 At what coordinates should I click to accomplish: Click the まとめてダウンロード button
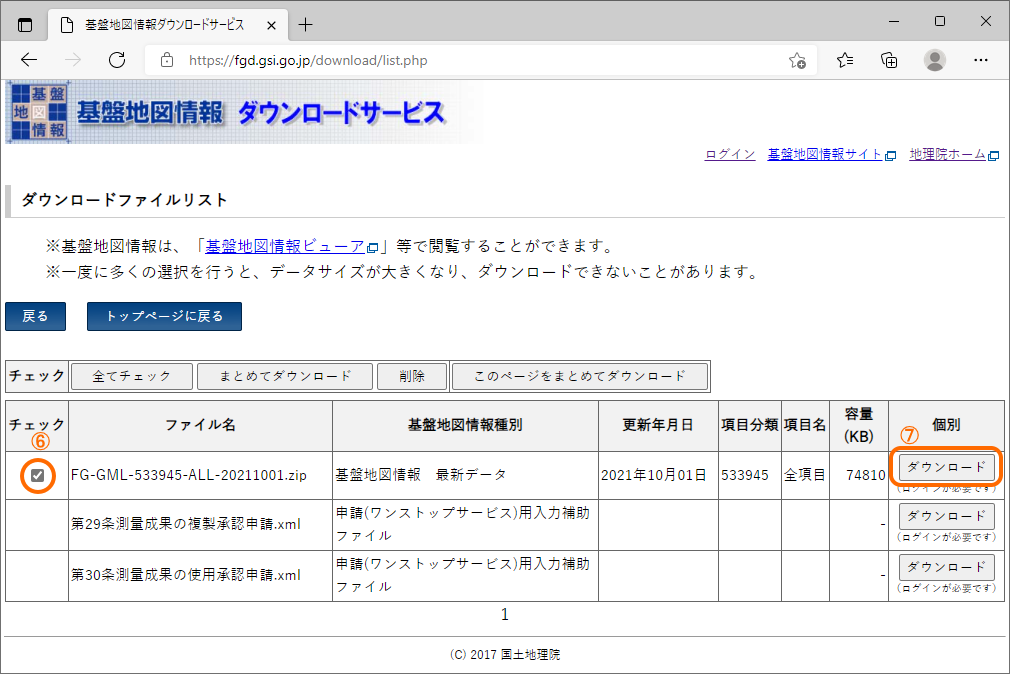tap(285, 376)
